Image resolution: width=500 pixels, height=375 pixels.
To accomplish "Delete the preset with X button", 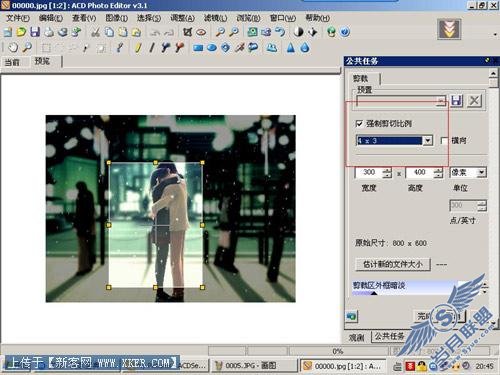I will [x=474, y=101].
